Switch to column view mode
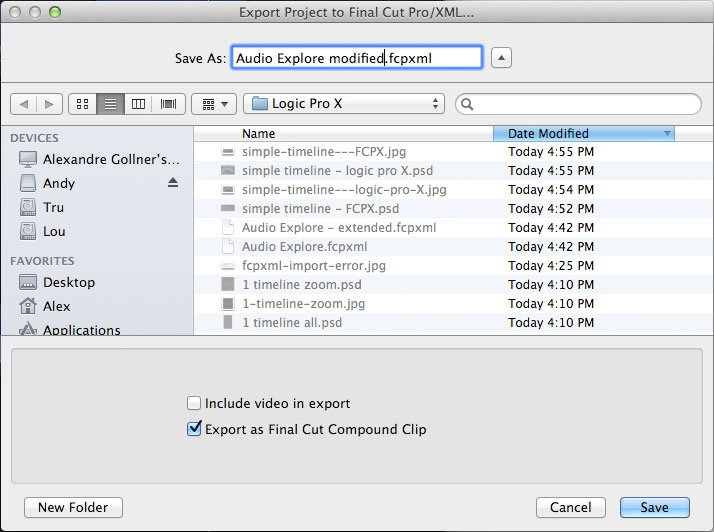The height and width of the screenshot is (532, 714). click(139, 104)
